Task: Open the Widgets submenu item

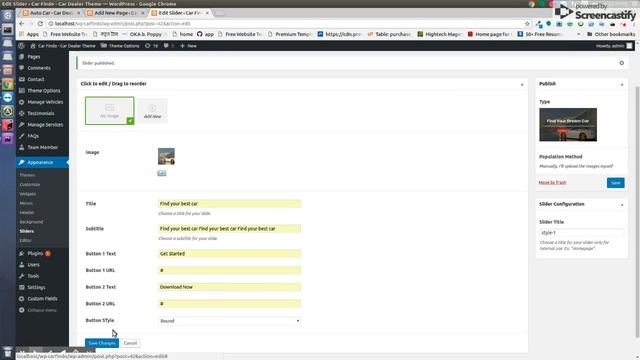Action: coord(28,194)
